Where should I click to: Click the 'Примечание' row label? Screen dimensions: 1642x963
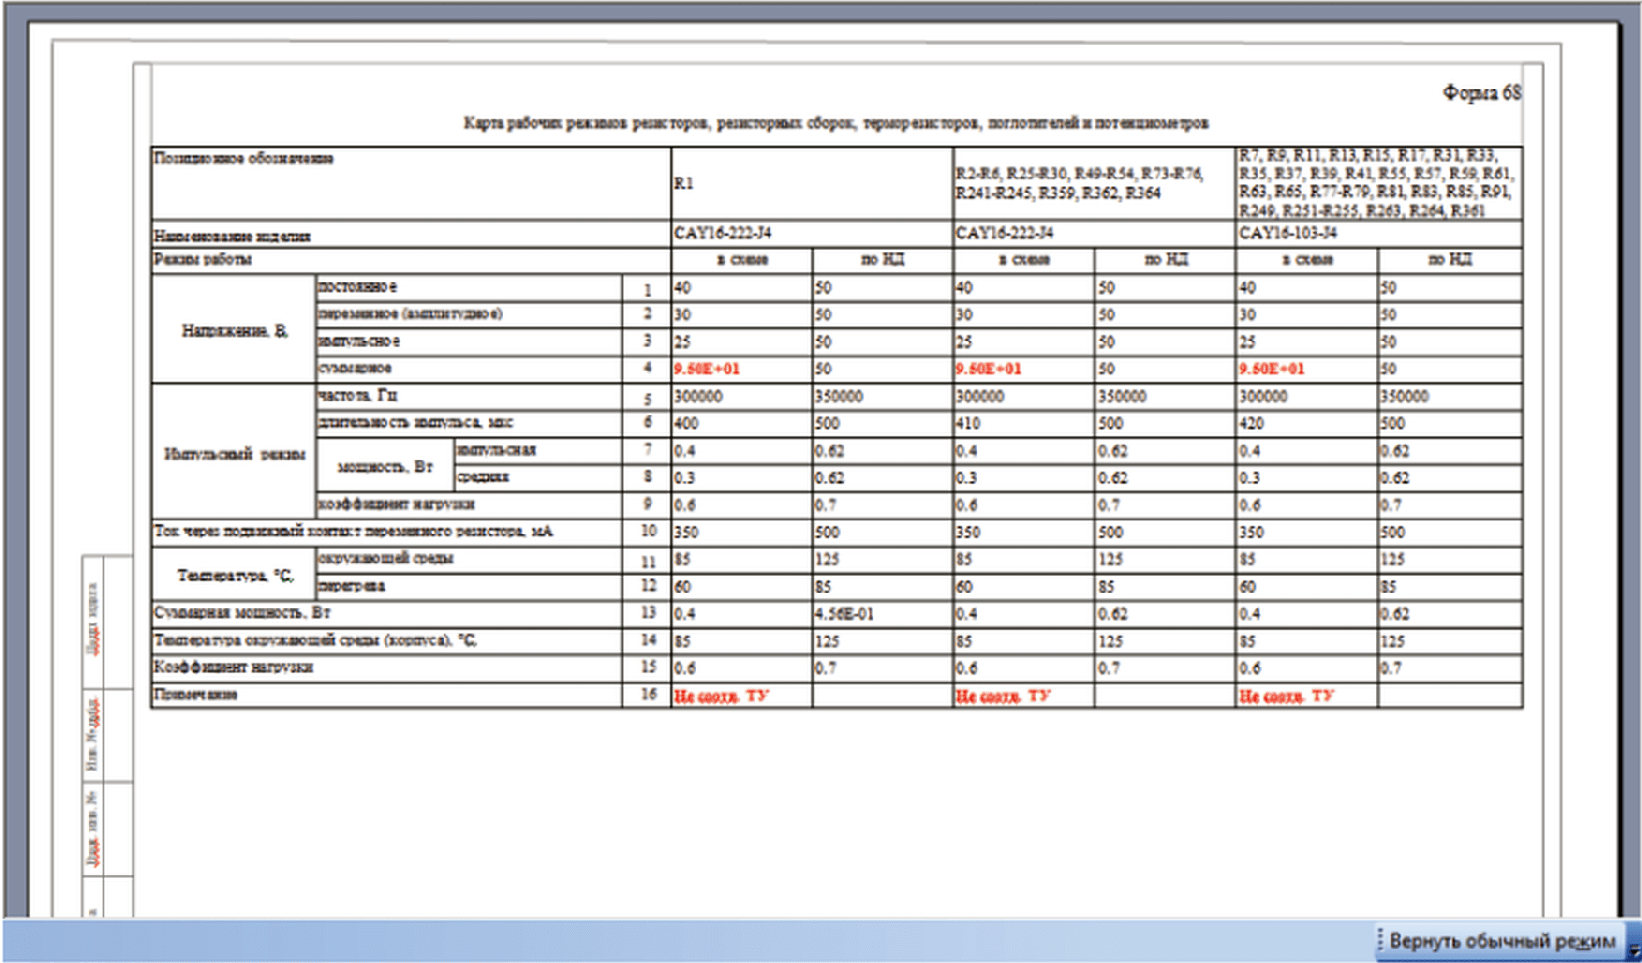tap(196, 694)
